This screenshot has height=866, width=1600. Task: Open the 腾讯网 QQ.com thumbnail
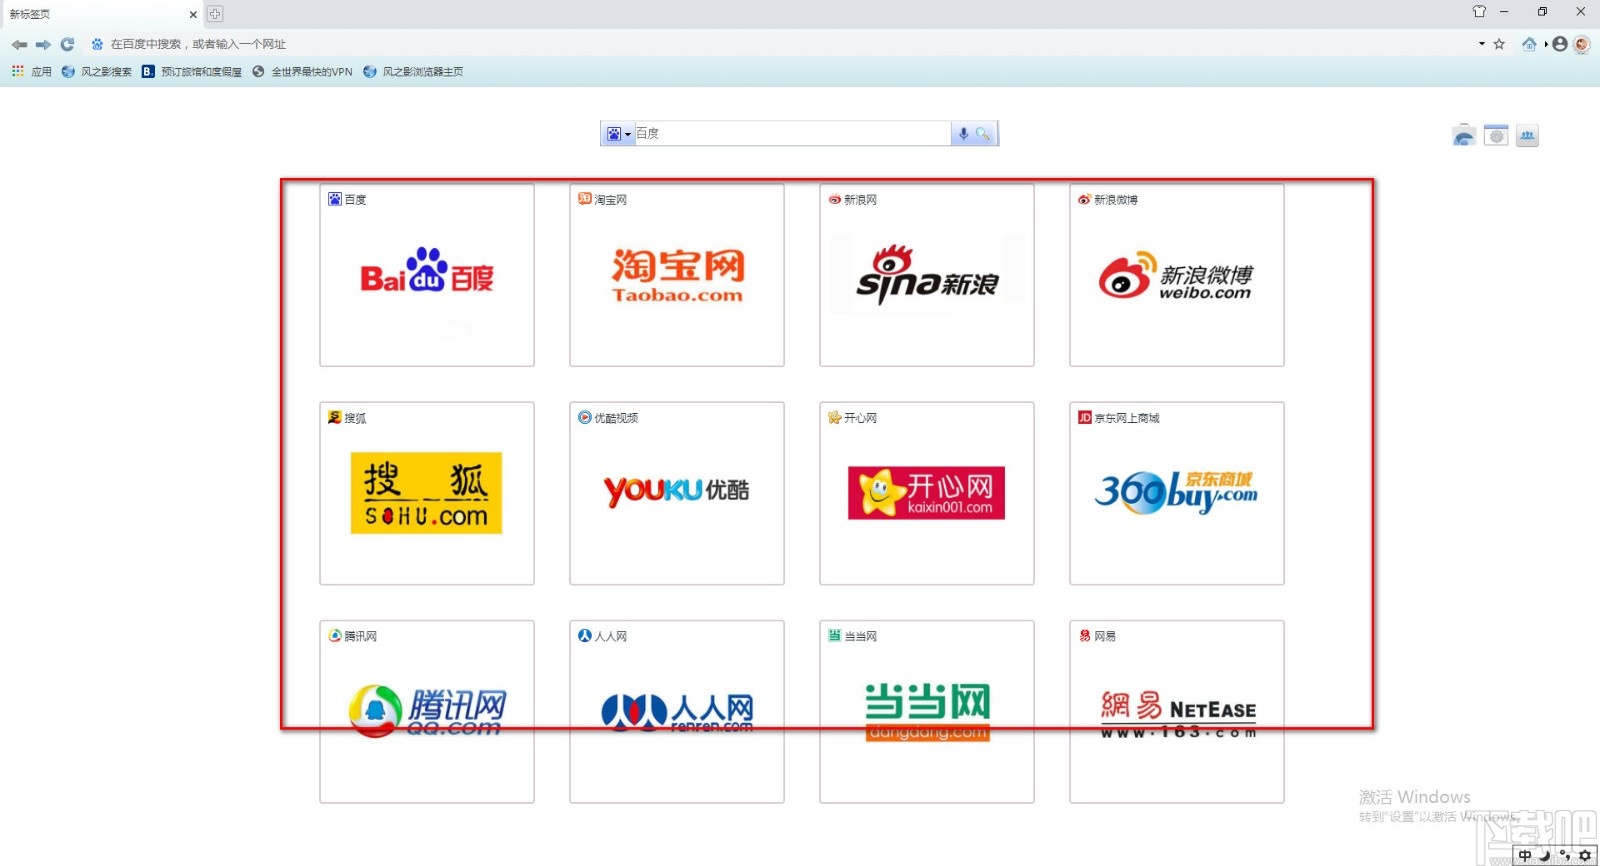427,711
